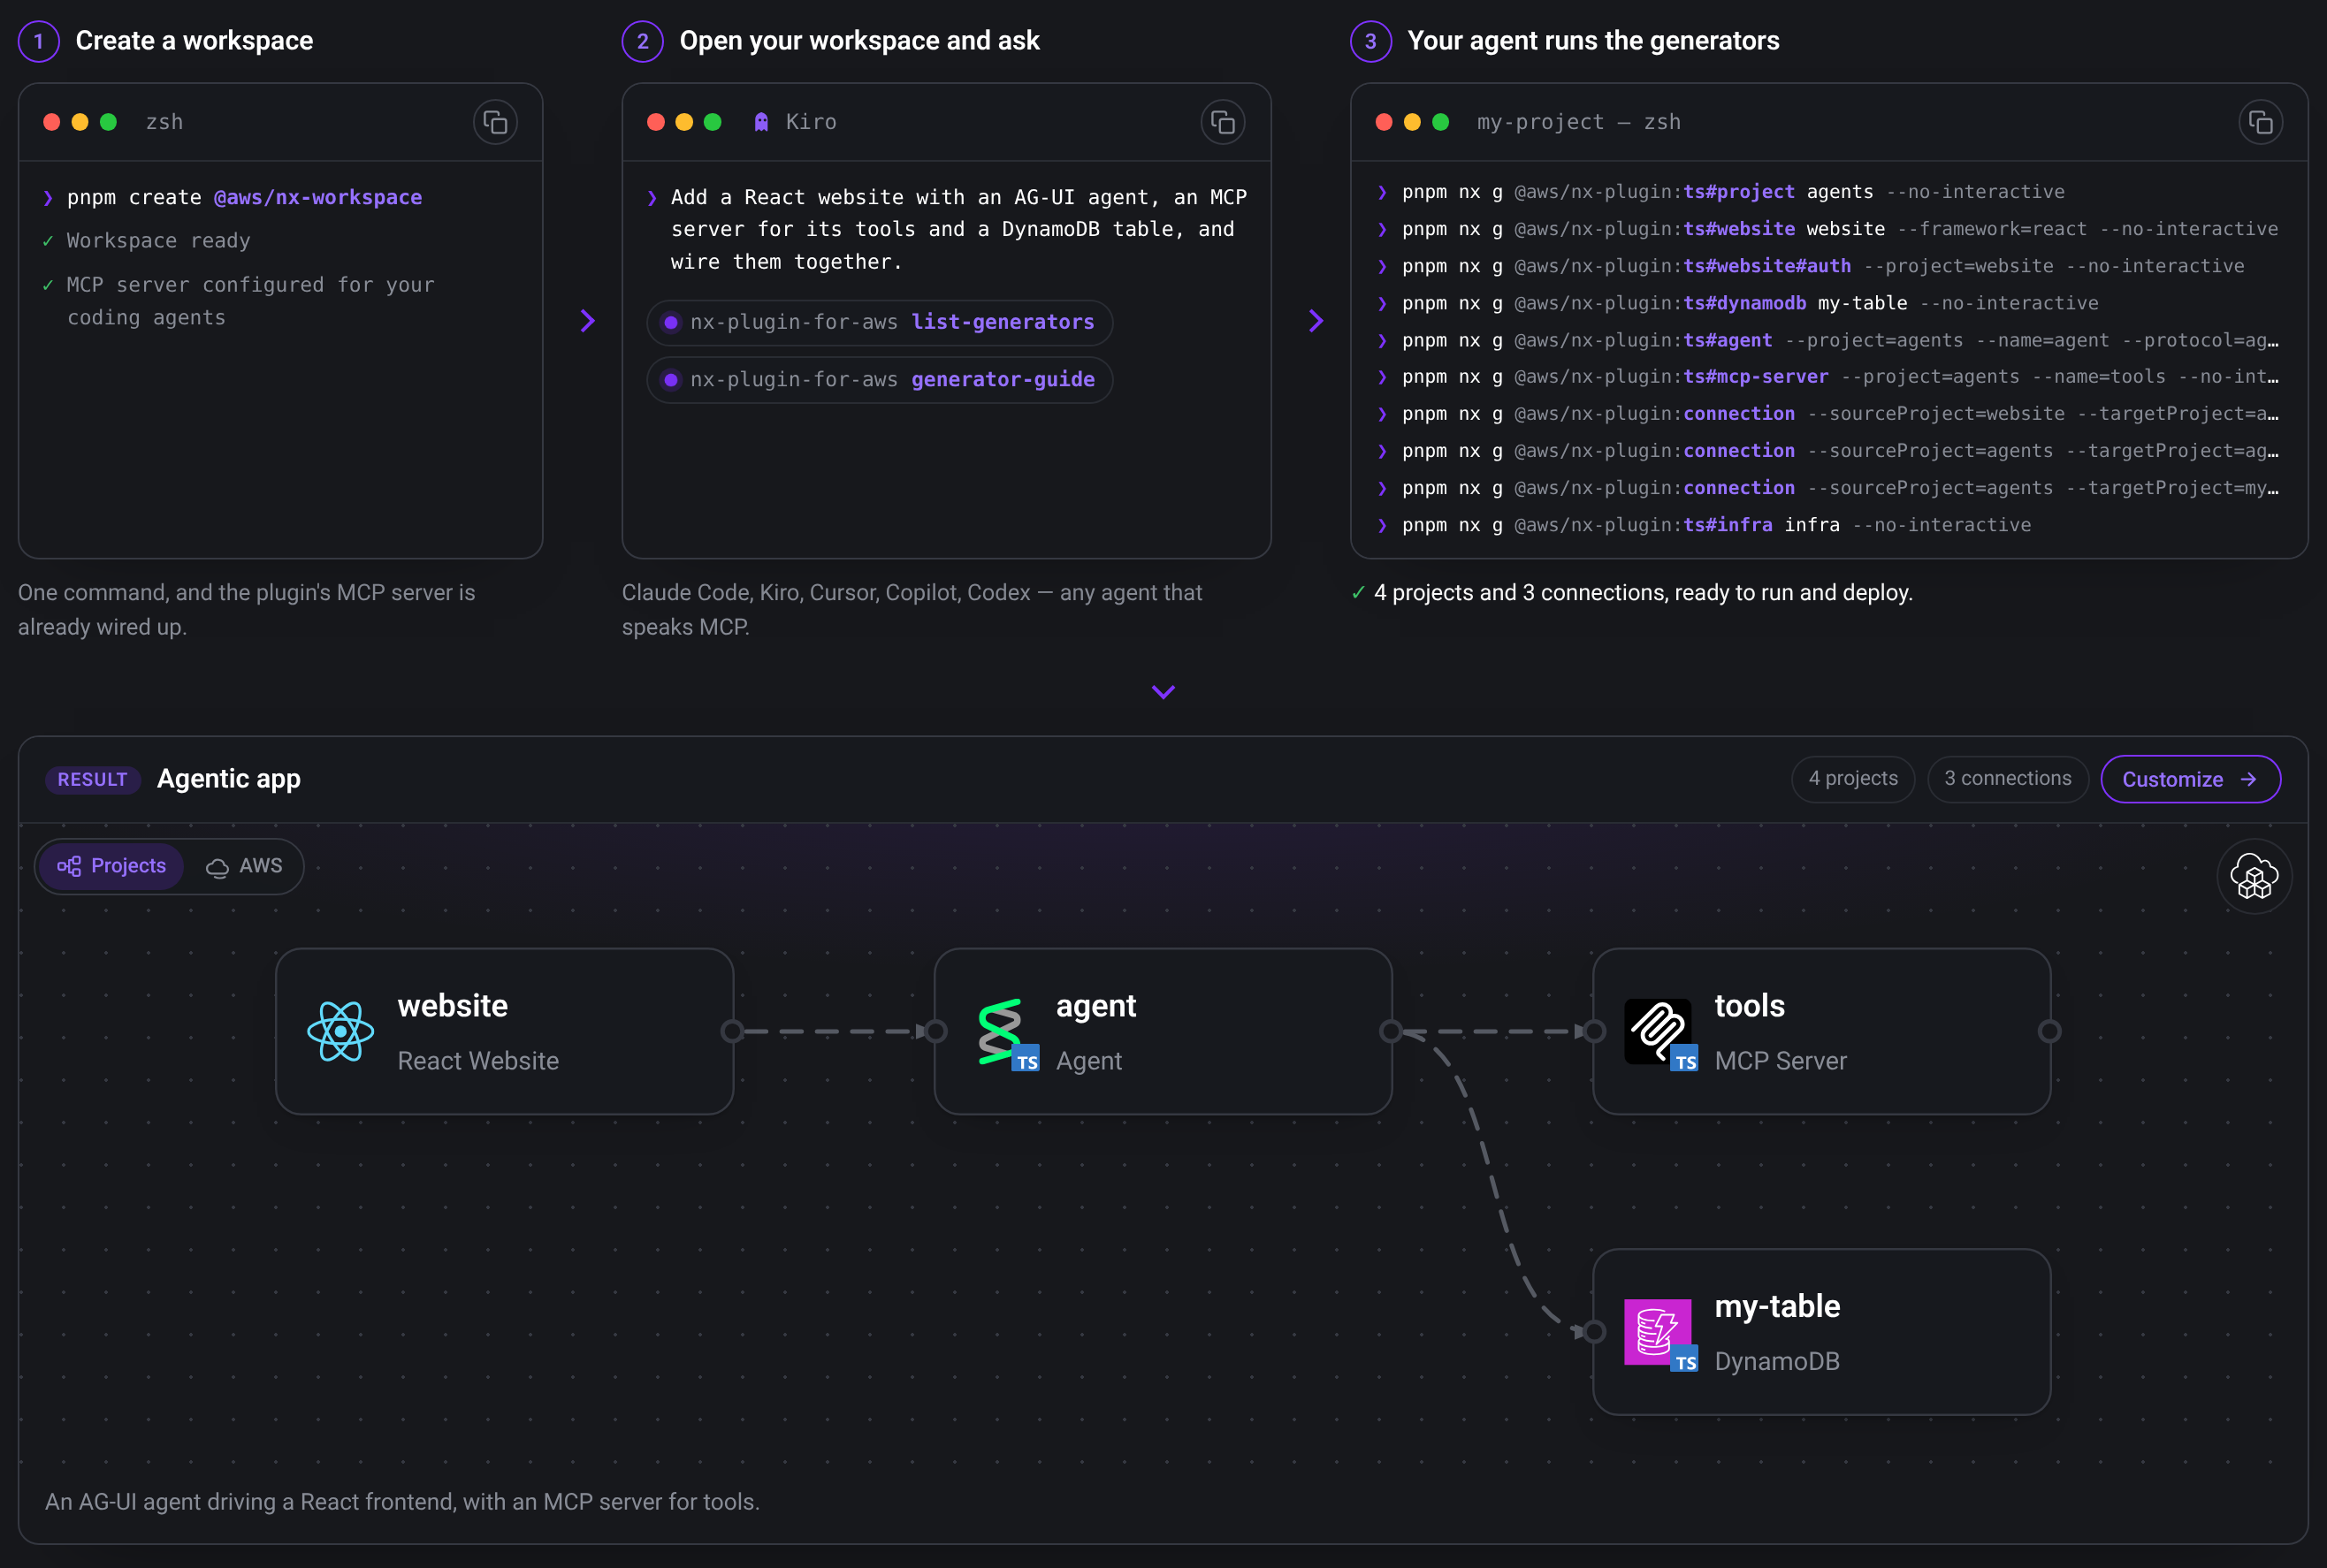This screenshot has height=1568, width=2327.
Task: Select the agent node card
Action: (1162, 1031)
